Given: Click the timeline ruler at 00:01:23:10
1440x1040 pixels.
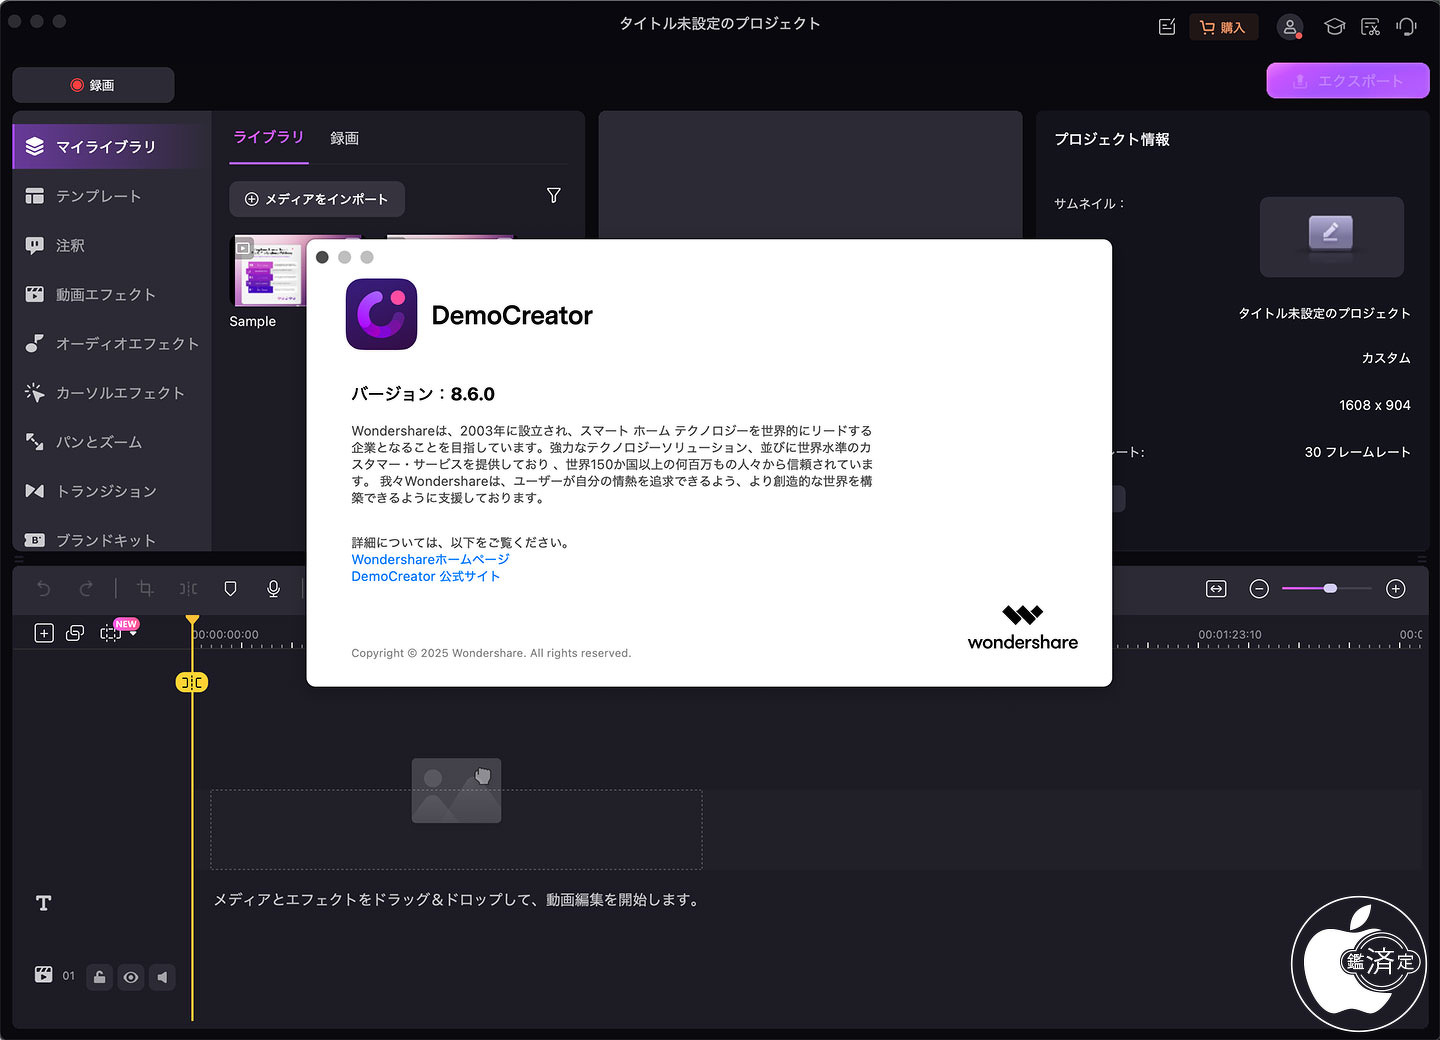Looking at the screenshot, I should pos(1230,635).
